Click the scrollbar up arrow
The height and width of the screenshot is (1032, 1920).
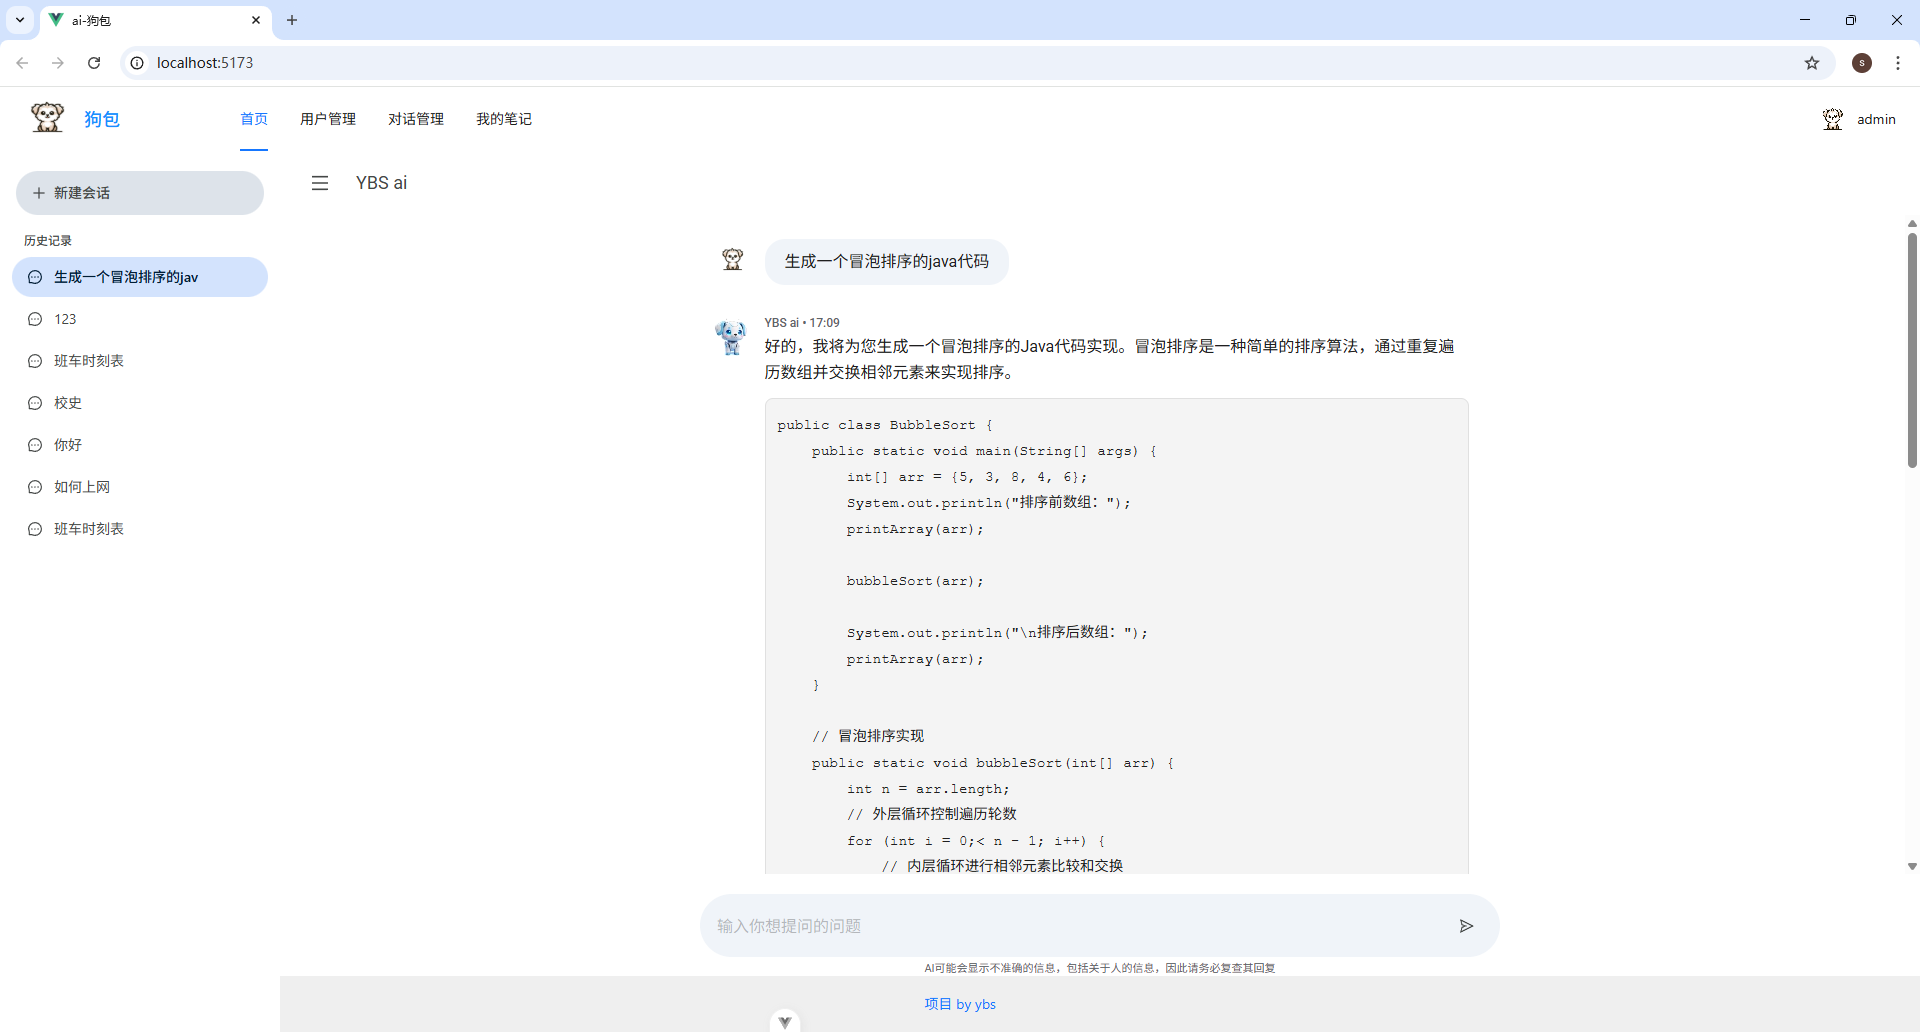pyautogui.click(x=1912, y=223)
